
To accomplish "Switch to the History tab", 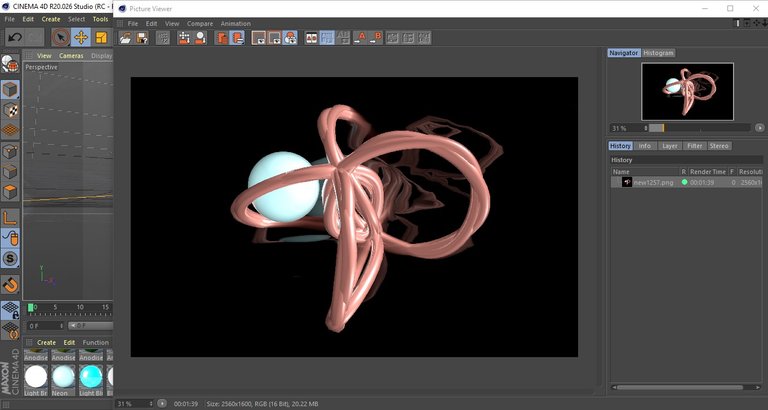I will [x=620, y=146].
